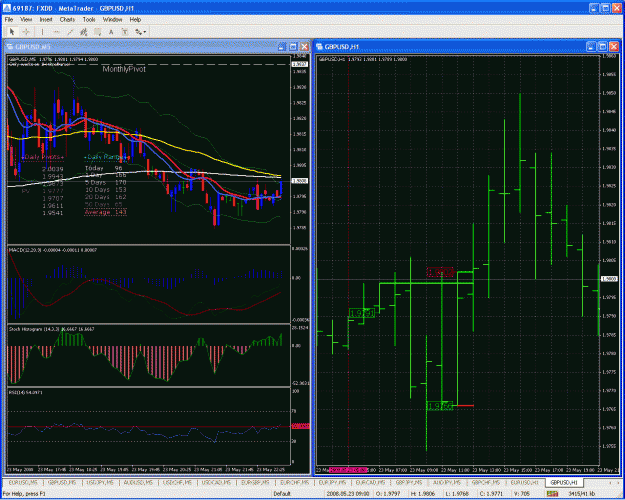Viewport: 625px width, 500px height.
Task: Switch to EURUSD,H1 chart tab
Action: 524,483
